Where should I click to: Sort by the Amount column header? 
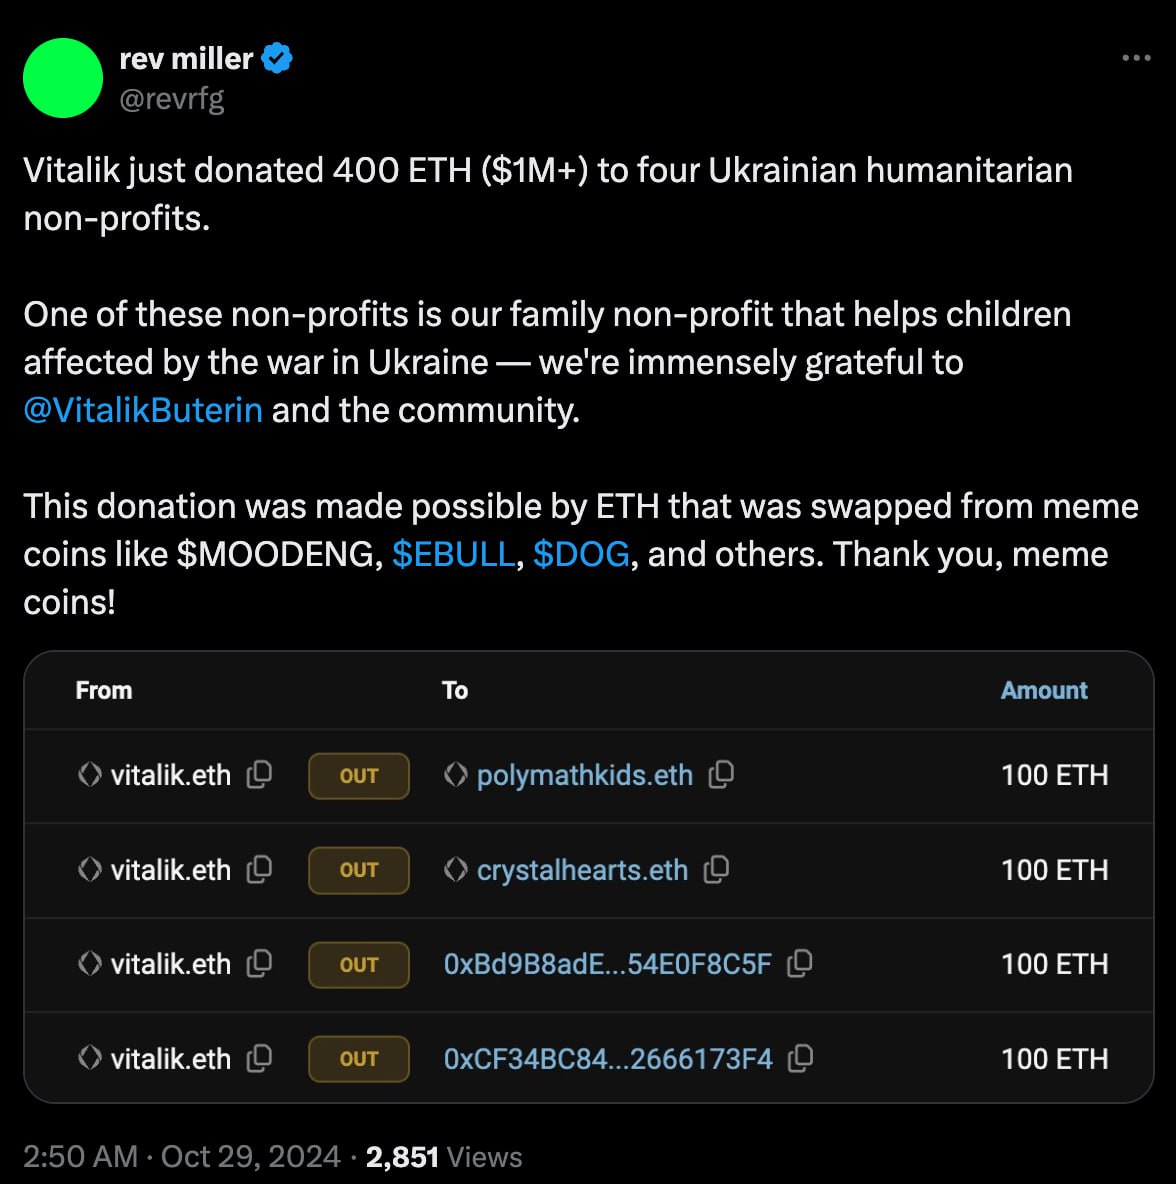tap(1044, 690)
